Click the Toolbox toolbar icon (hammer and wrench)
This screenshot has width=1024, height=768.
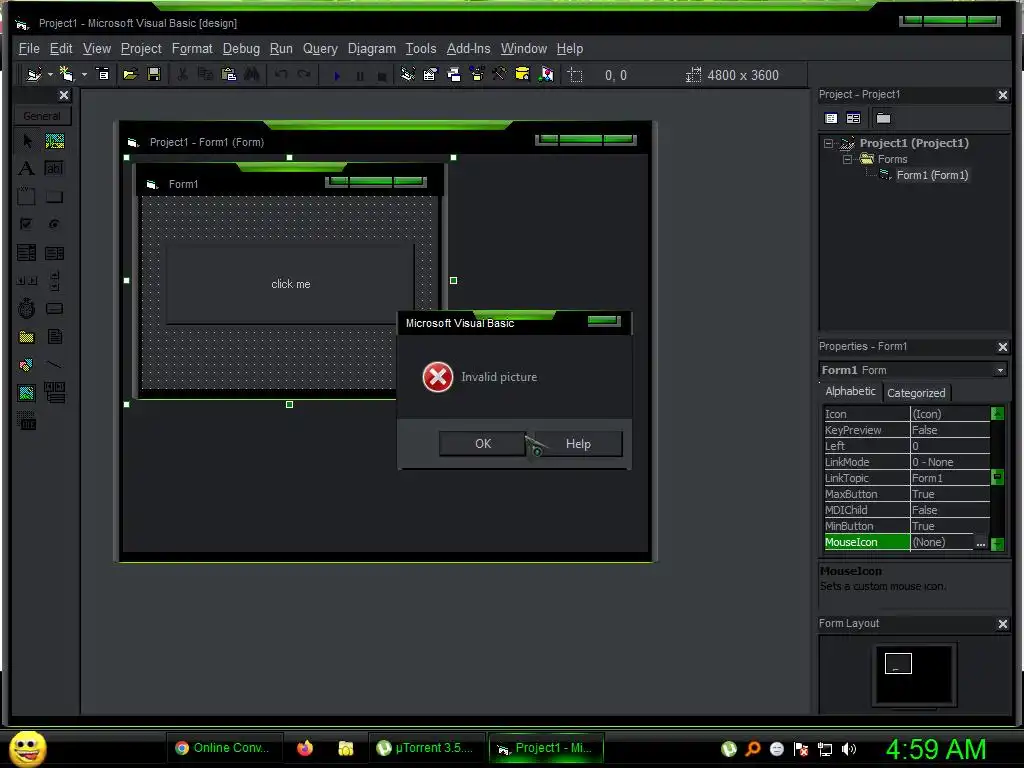click(499, 74)
